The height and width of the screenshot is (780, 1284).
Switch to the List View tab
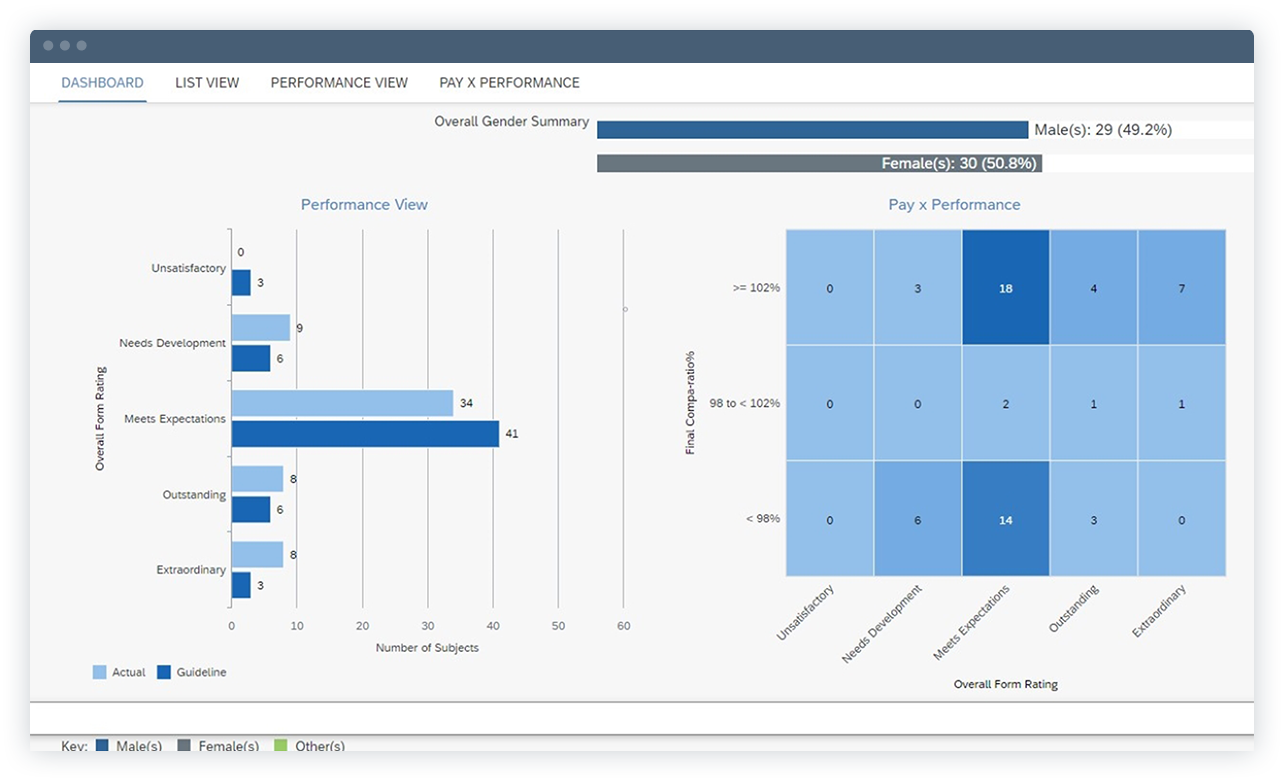coord(206,83)
